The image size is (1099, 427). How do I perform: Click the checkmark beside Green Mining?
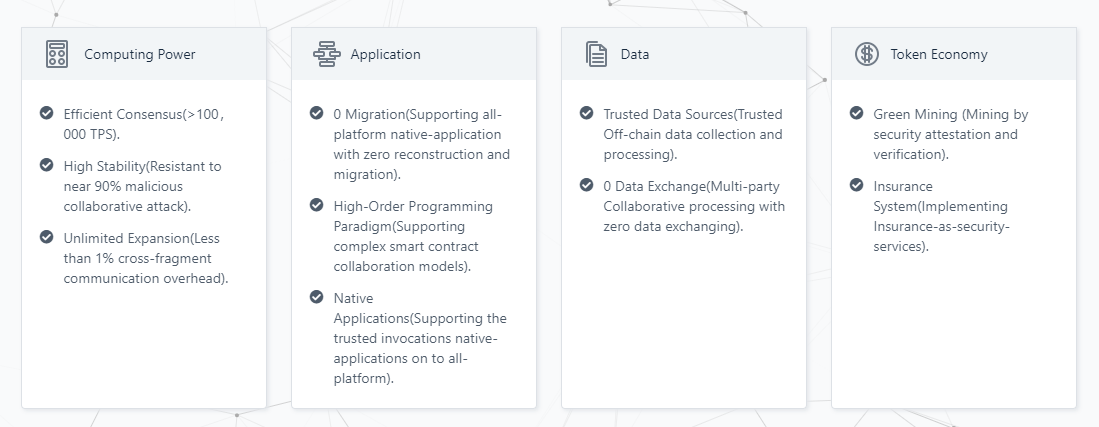coord(857,113)
